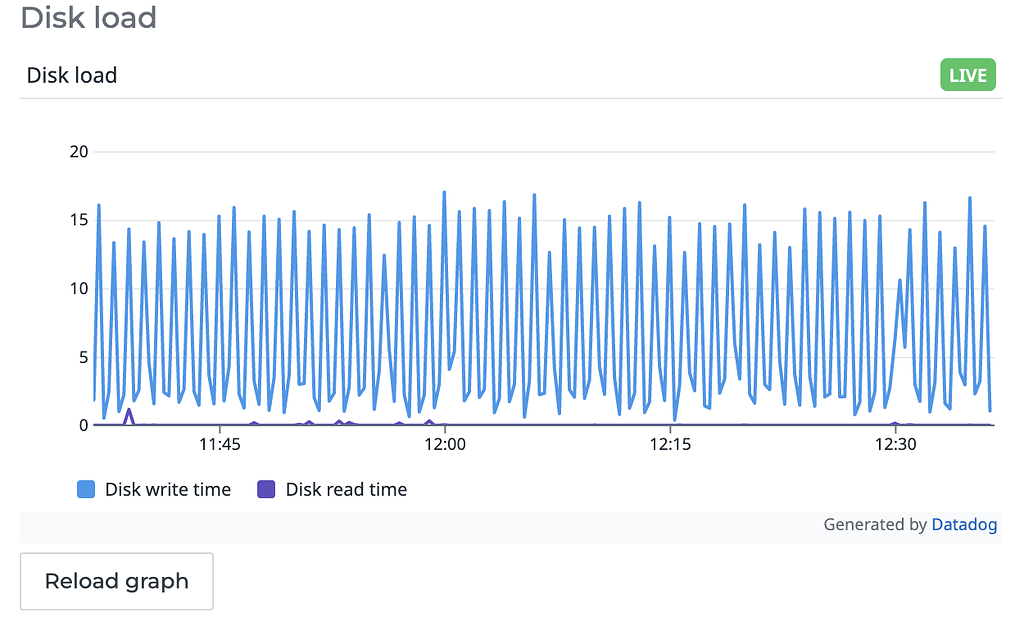Screen dimensions: 1024x630
Task: Click the tallest spike near 12:00
Action: click(443, 190)
